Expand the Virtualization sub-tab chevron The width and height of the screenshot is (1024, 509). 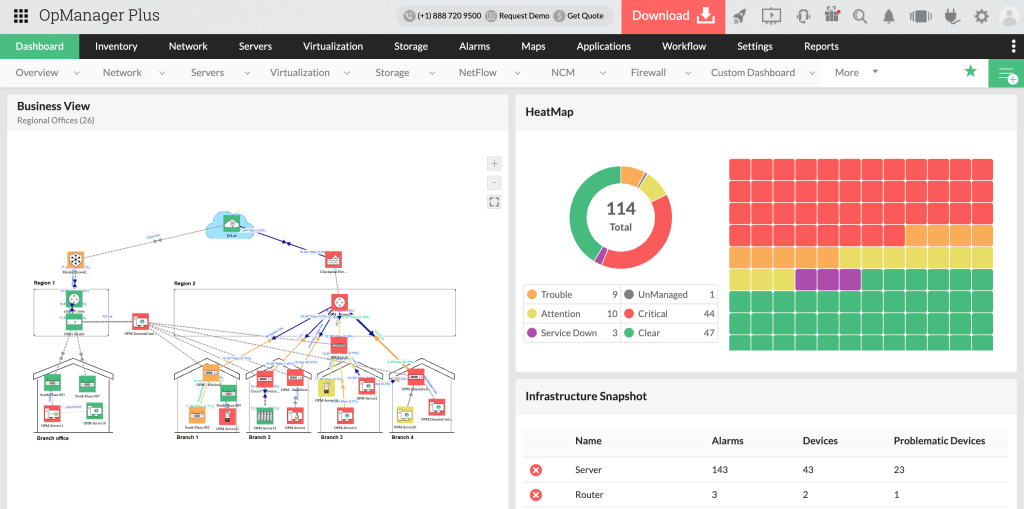coord(346,73)
